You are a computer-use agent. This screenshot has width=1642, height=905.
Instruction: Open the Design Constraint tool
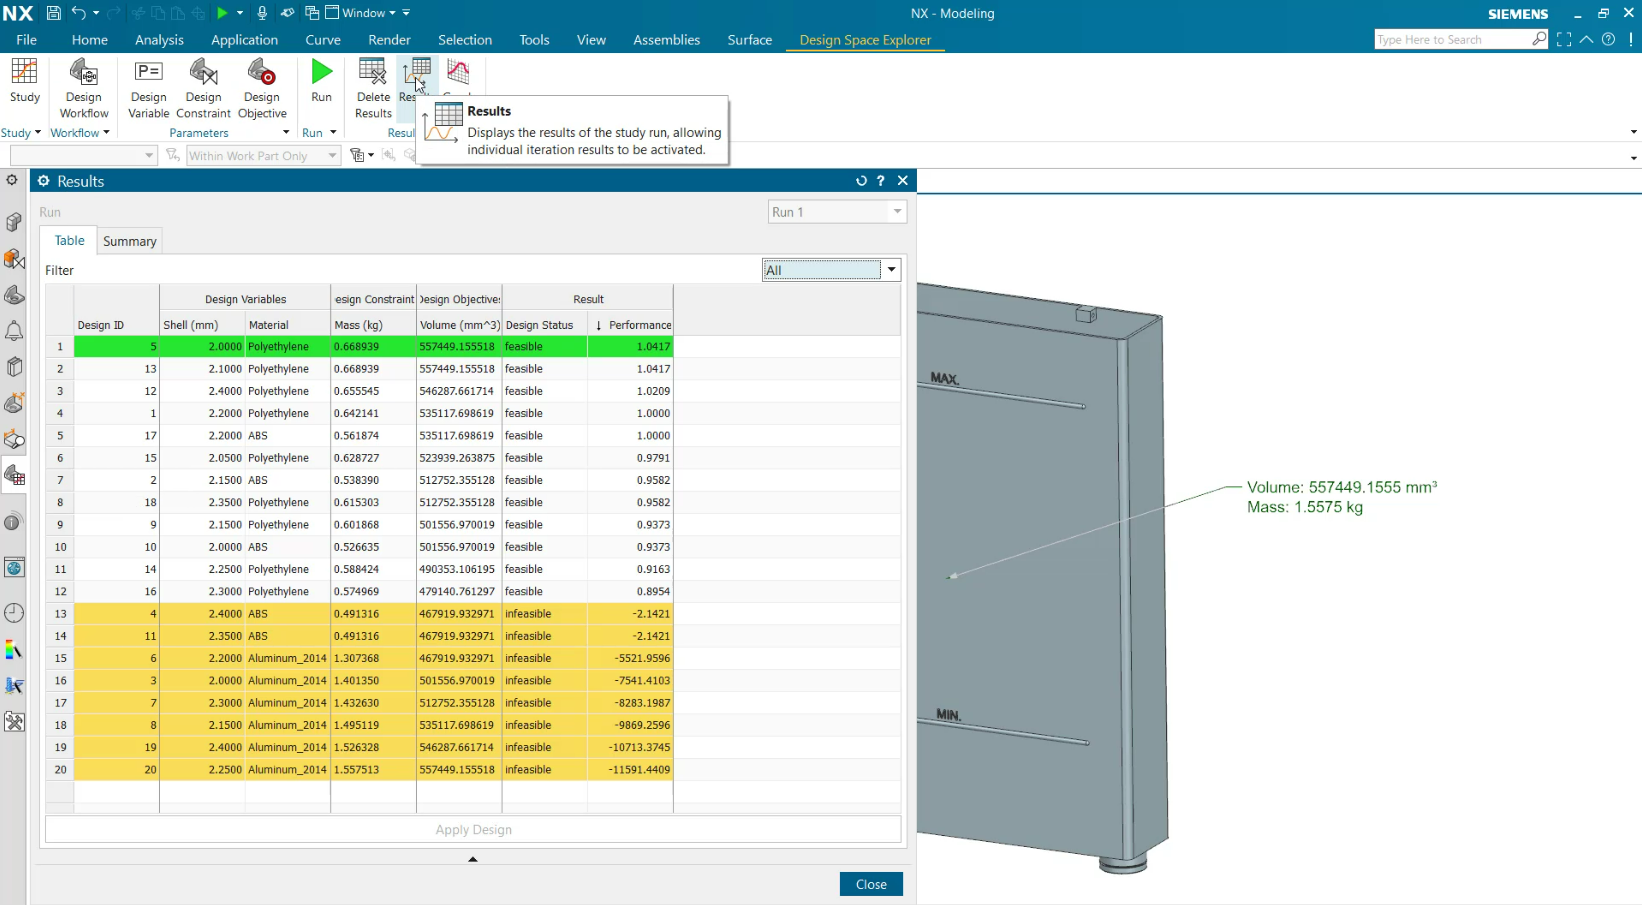[x=203, y=88]
